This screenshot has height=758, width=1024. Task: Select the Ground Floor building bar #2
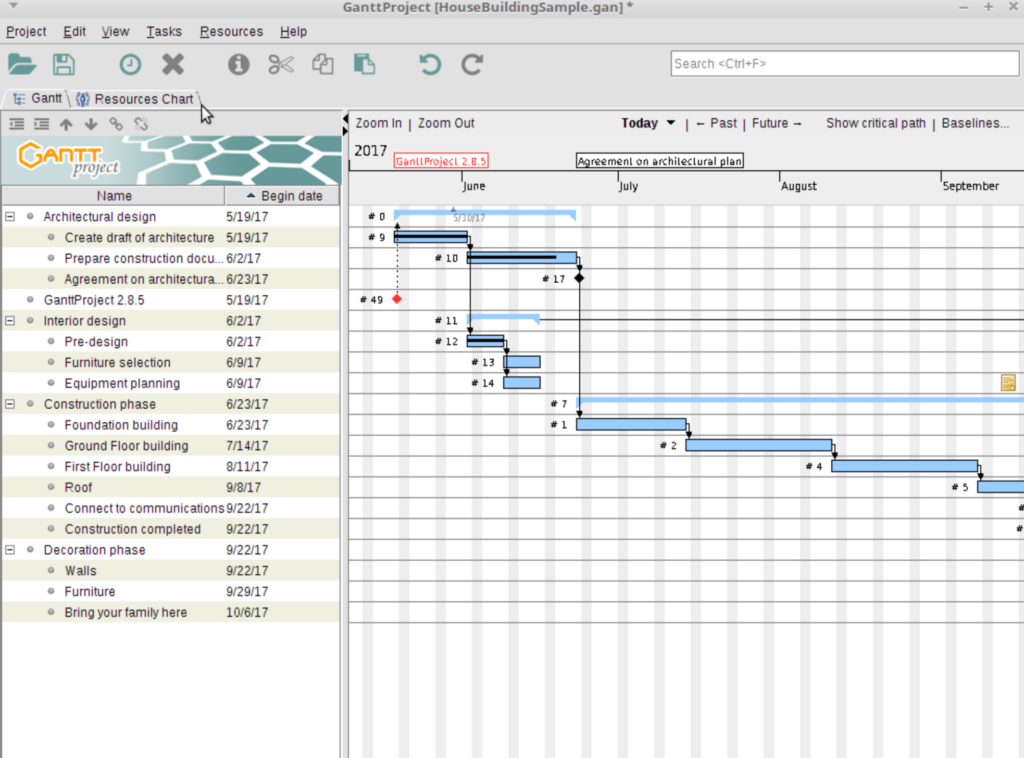coord(759,445)
